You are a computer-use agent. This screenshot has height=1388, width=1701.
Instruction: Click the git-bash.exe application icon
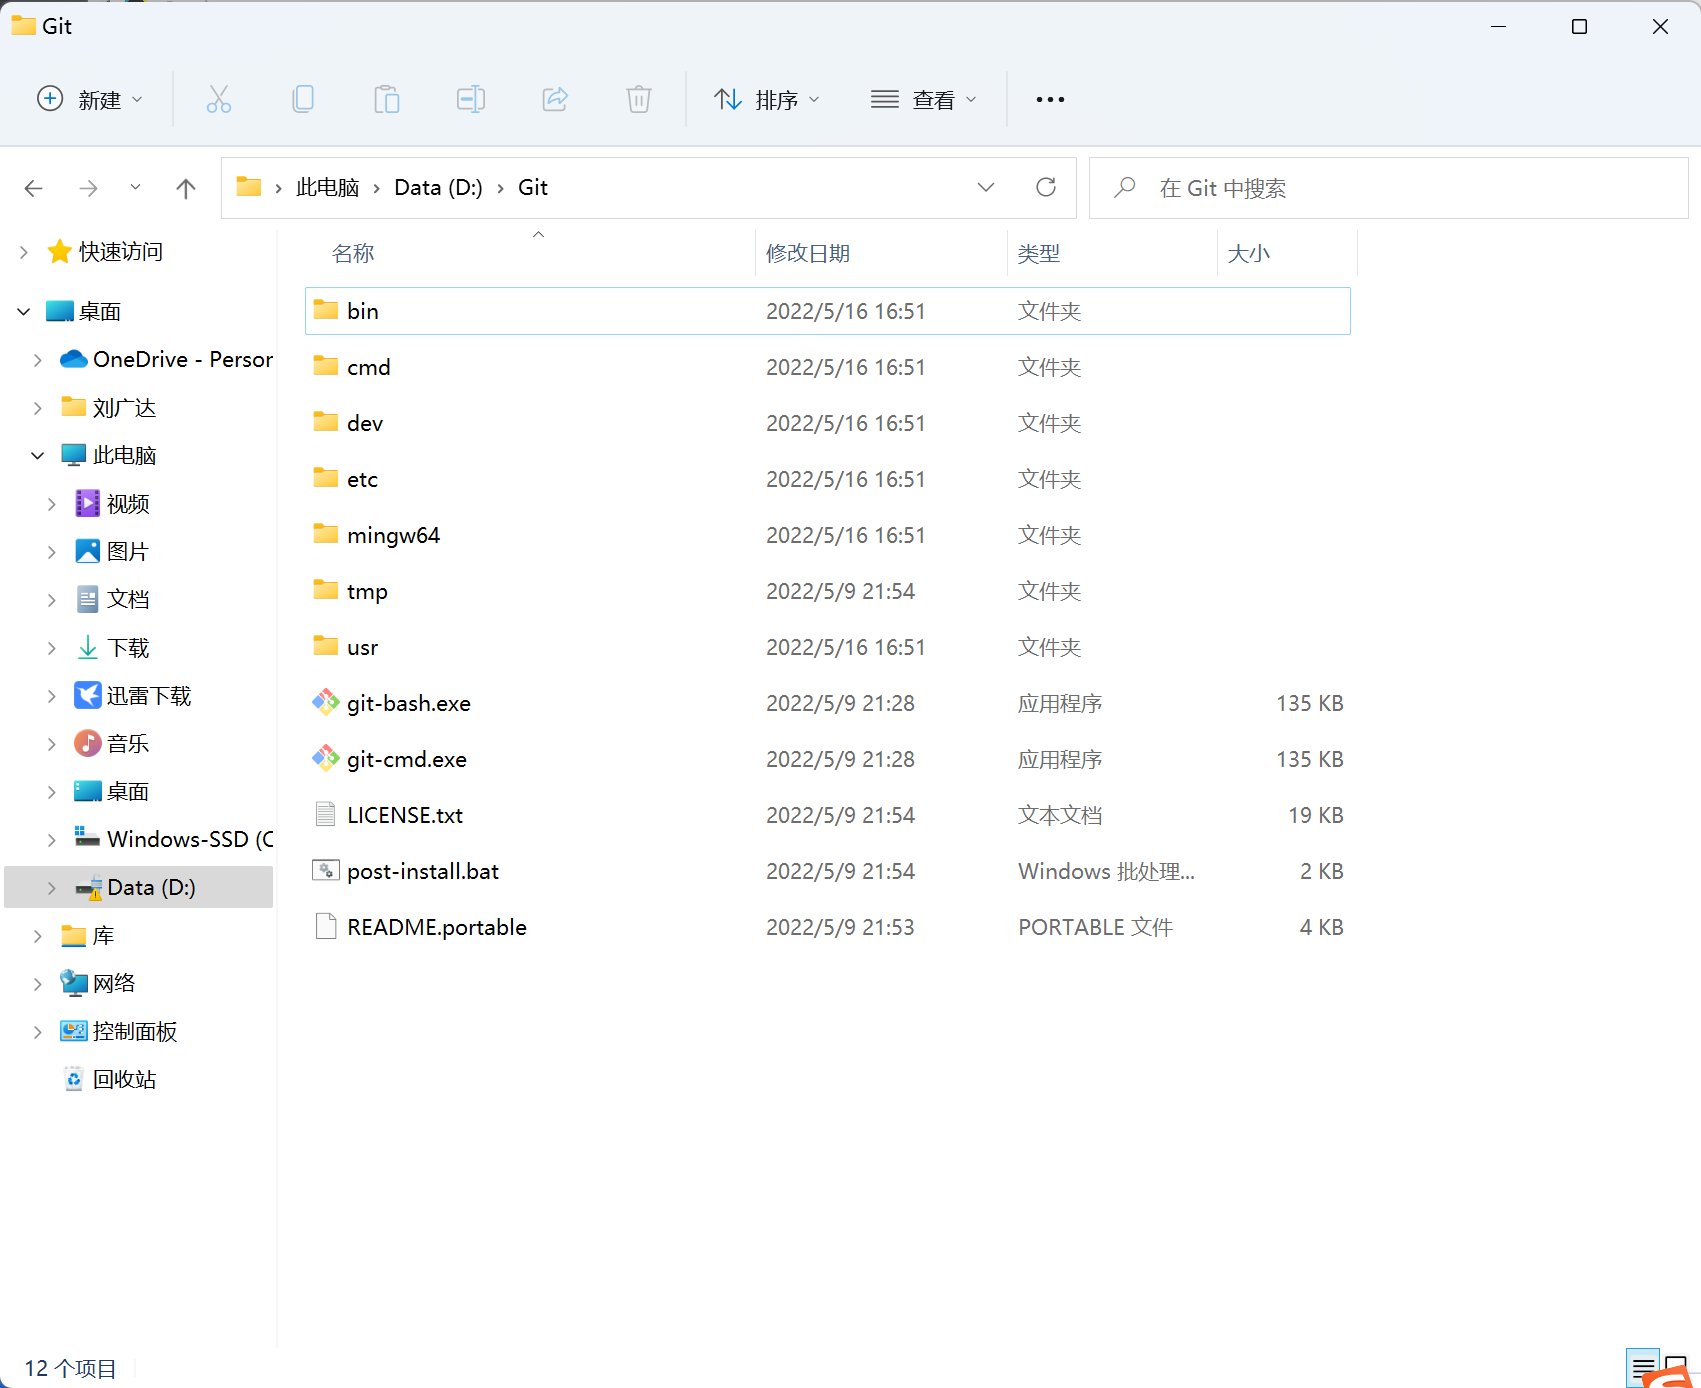tap(326, 703)
